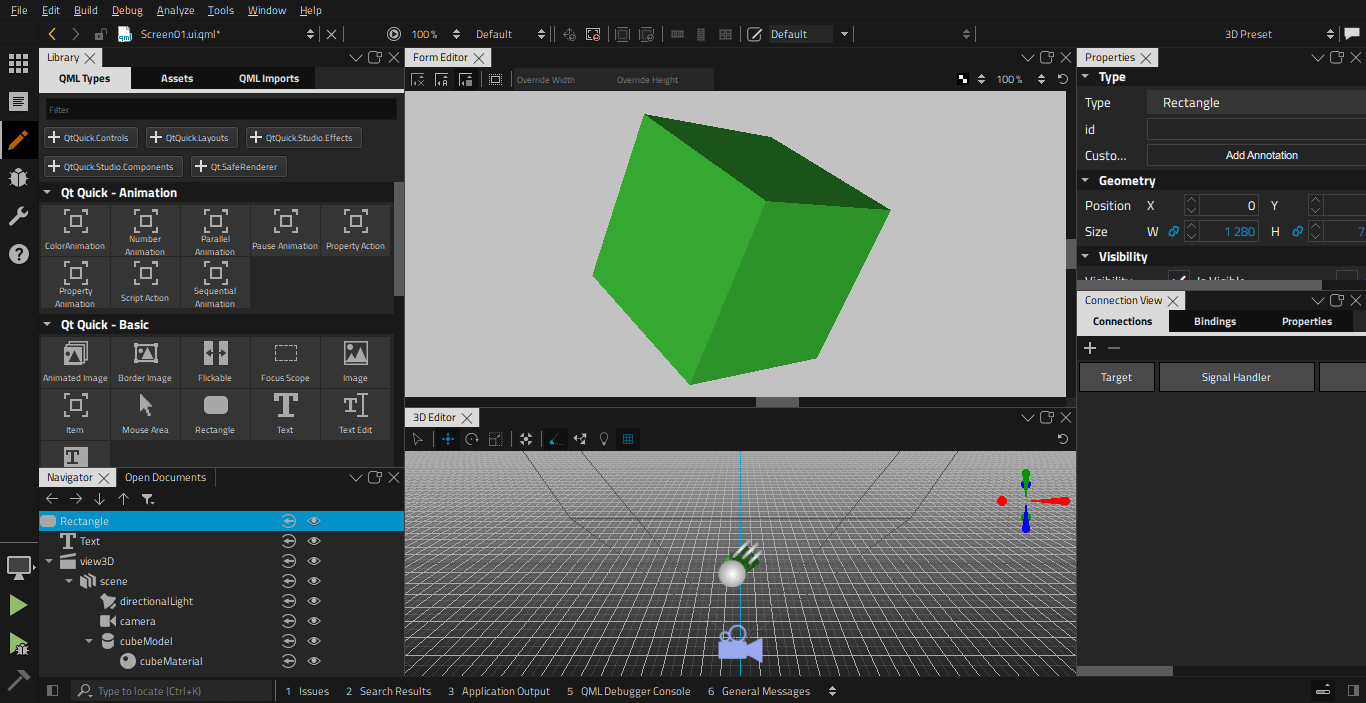Viewport: 1366px width, 703px height.
Task: Open the Help icon in the left sidebar
Action: [18, 254]
